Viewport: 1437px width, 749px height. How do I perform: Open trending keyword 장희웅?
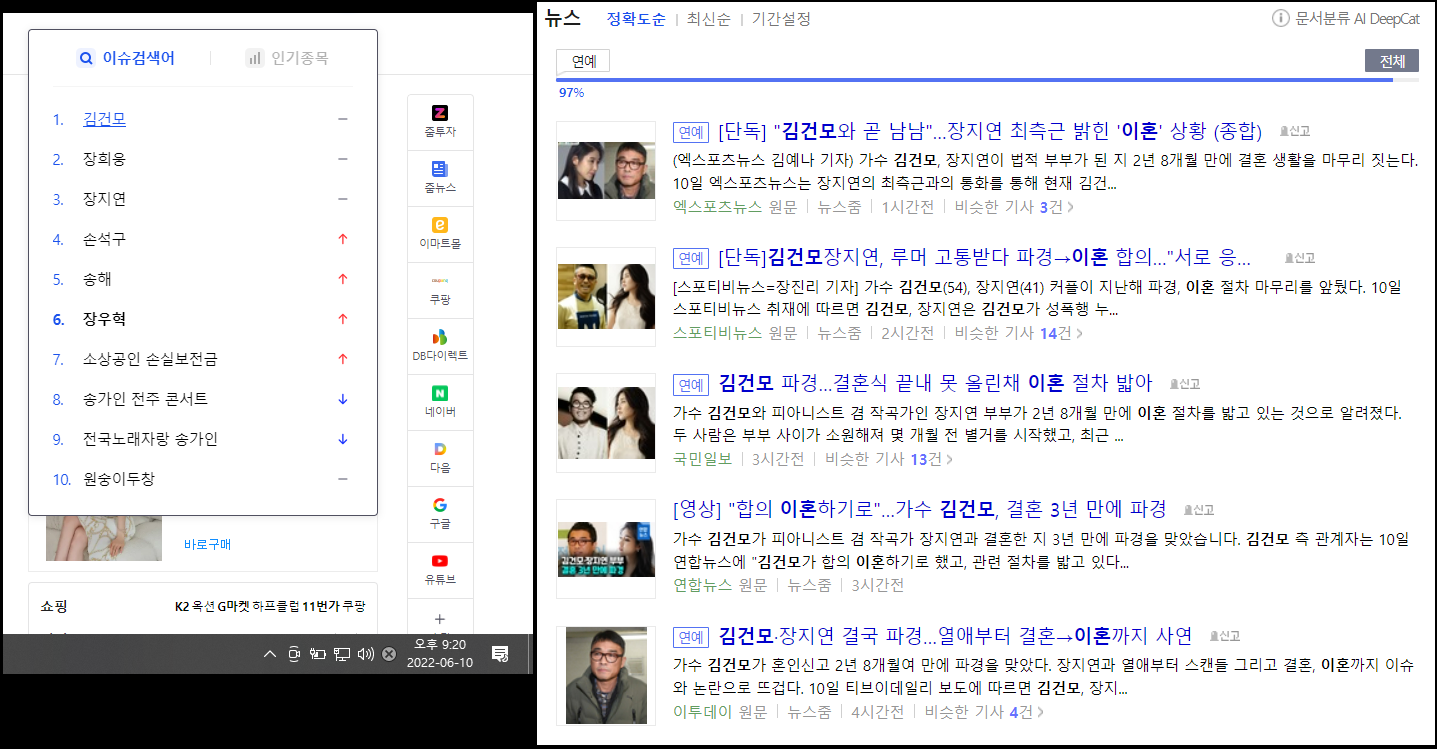pos(104,159)
